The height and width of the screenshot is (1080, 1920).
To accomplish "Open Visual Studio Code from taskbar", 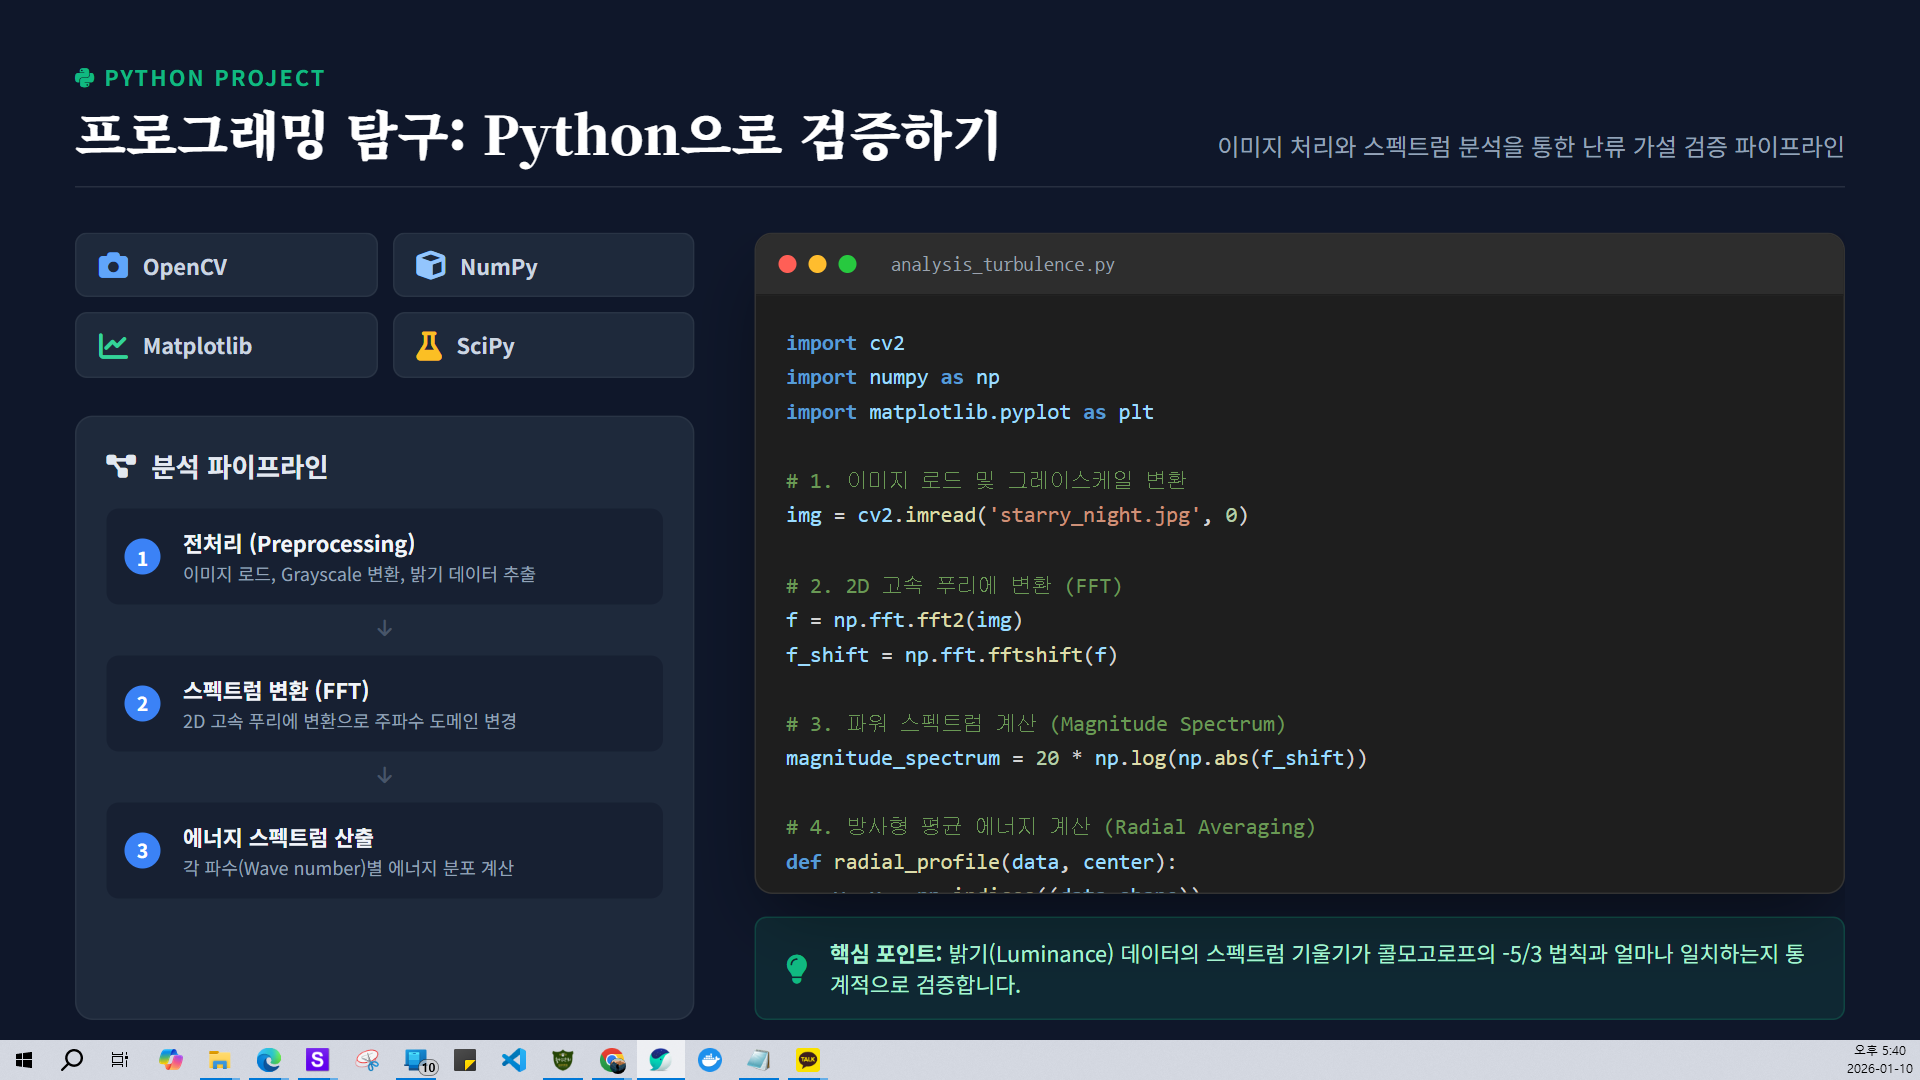I will coord(514,1060).
